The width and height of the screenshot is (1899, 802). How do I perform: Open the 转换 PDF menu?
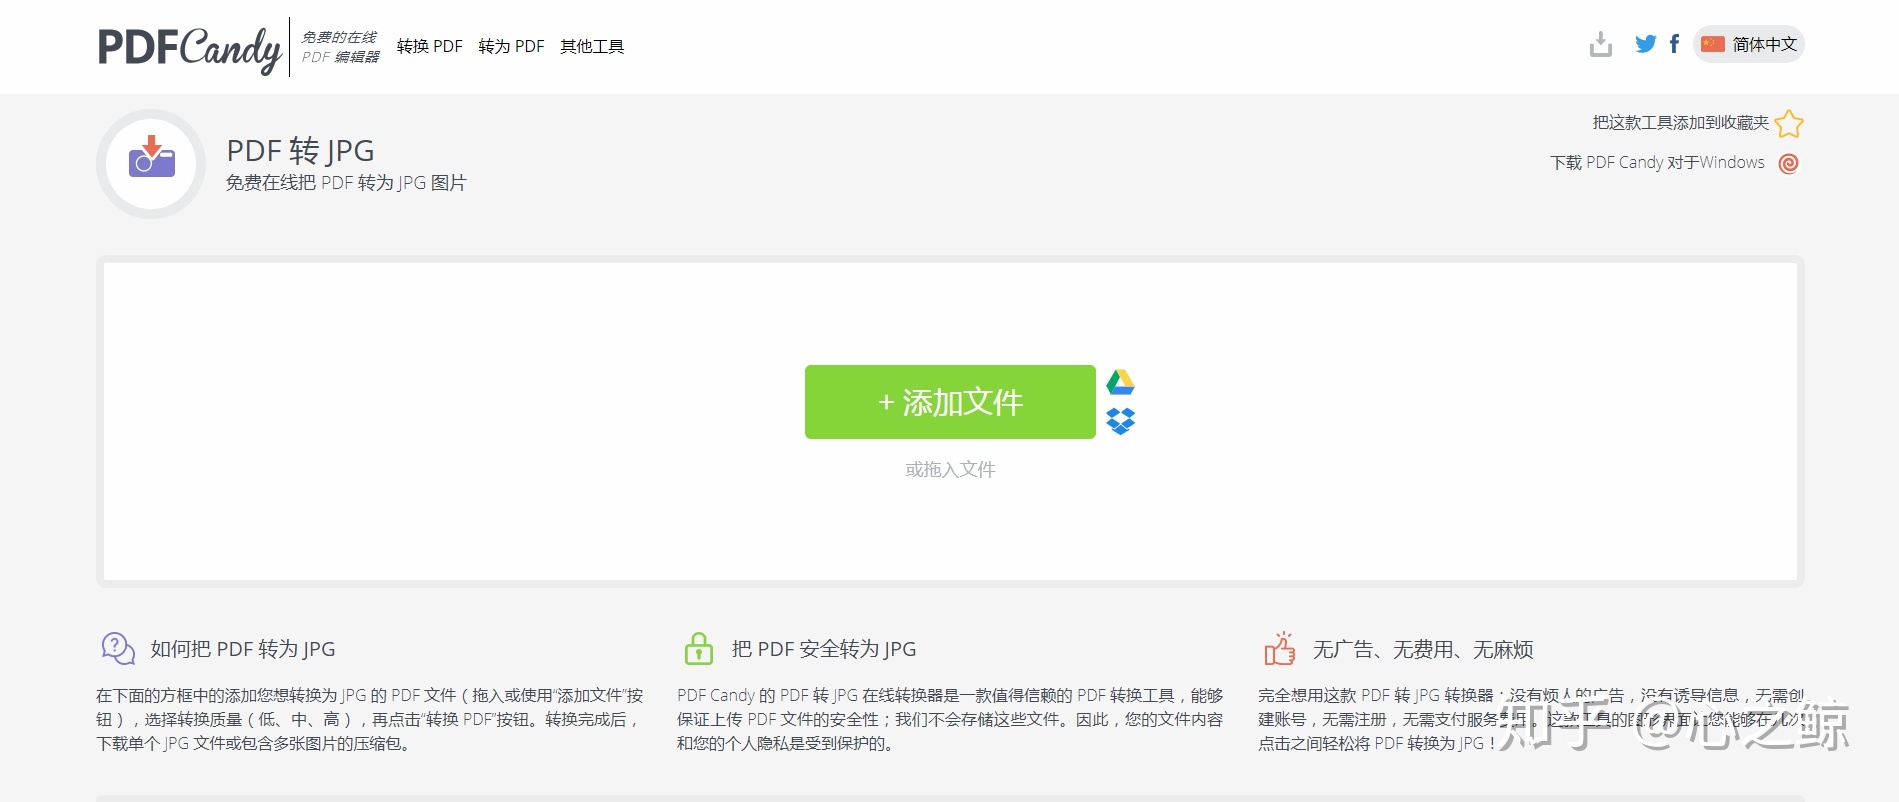click(430, 46)
